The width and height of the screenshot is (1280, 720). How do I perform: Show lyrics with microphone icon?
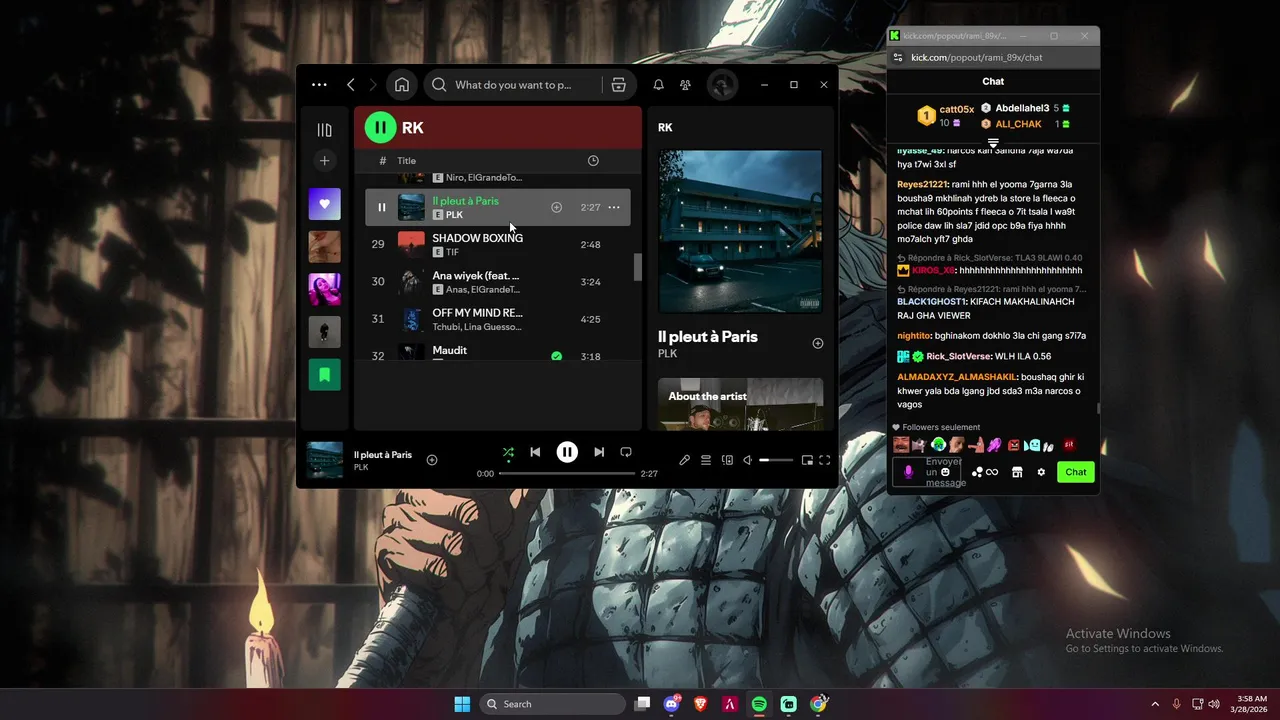pos(684,460)
